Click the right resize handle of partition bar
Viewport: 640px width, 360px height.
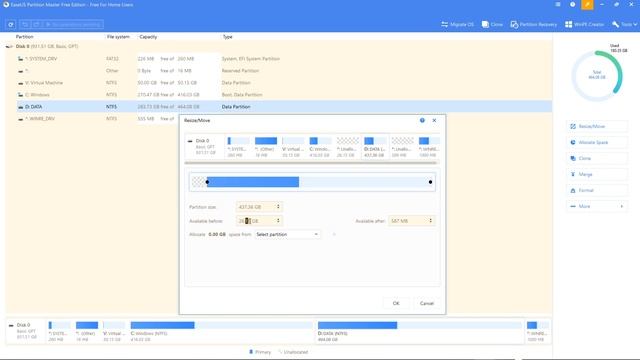click(x=430, y=182)
